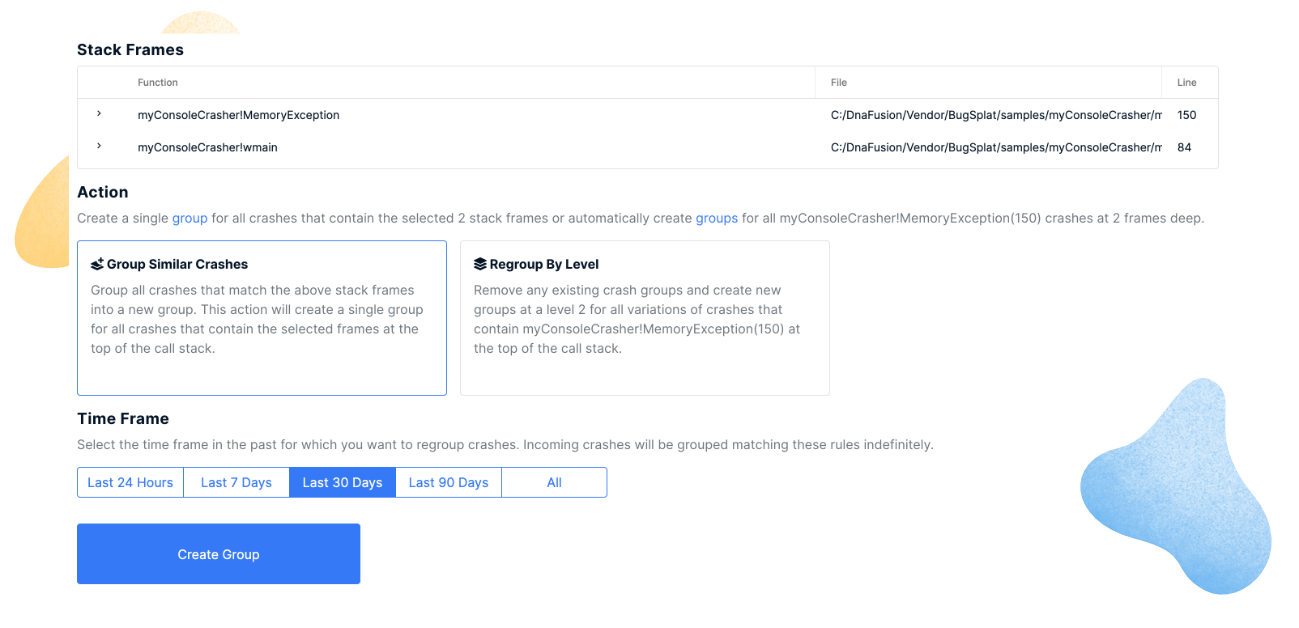Choose the Last 90 Days time frame
Viewport: 1299px width, 628px height.
tap(448, 482)
